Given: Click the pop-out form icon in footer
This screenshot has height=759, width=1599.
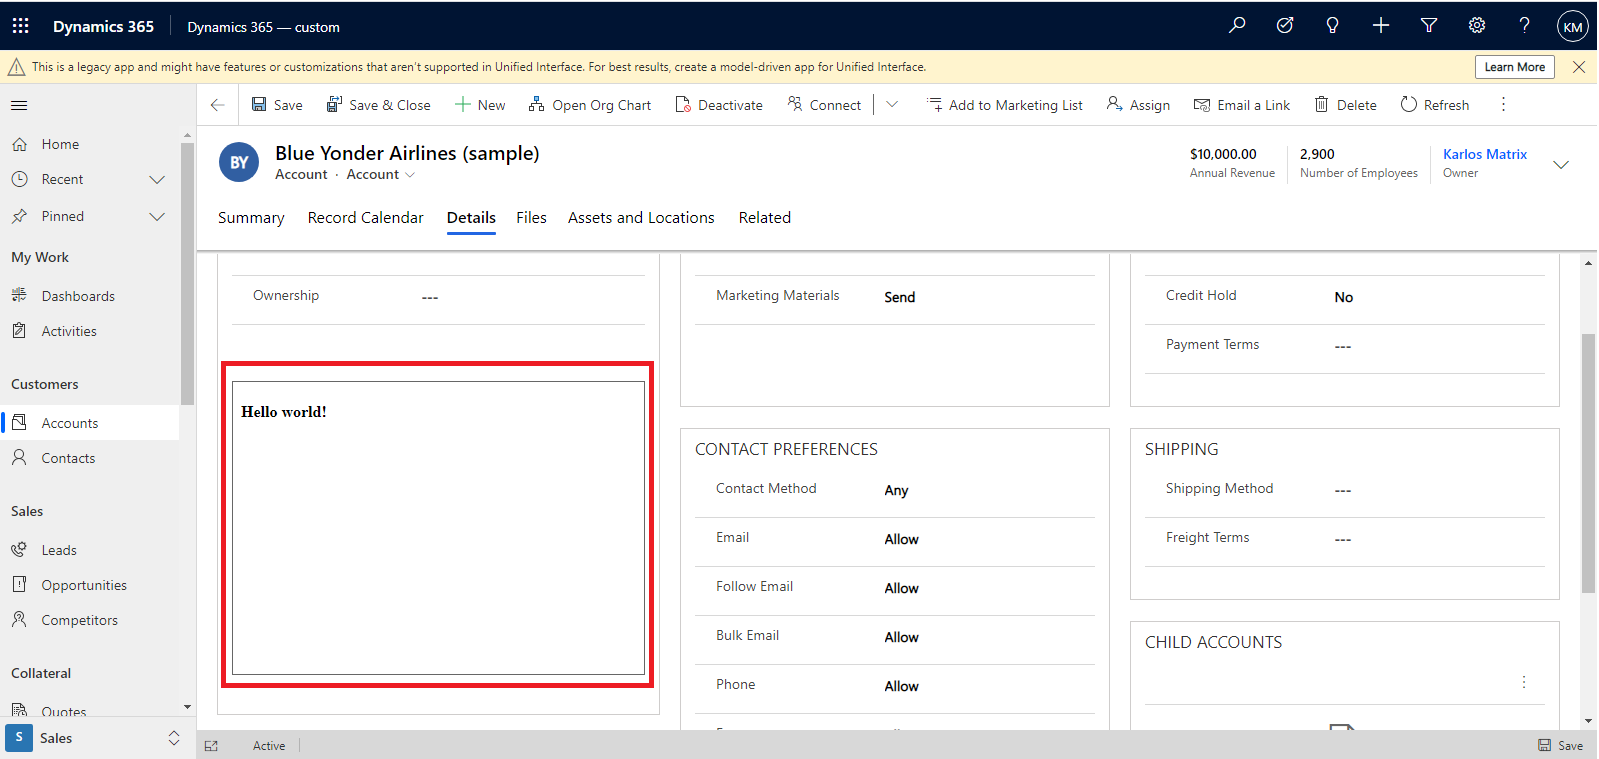Looking at the screenshot, I should click(211, 746).
